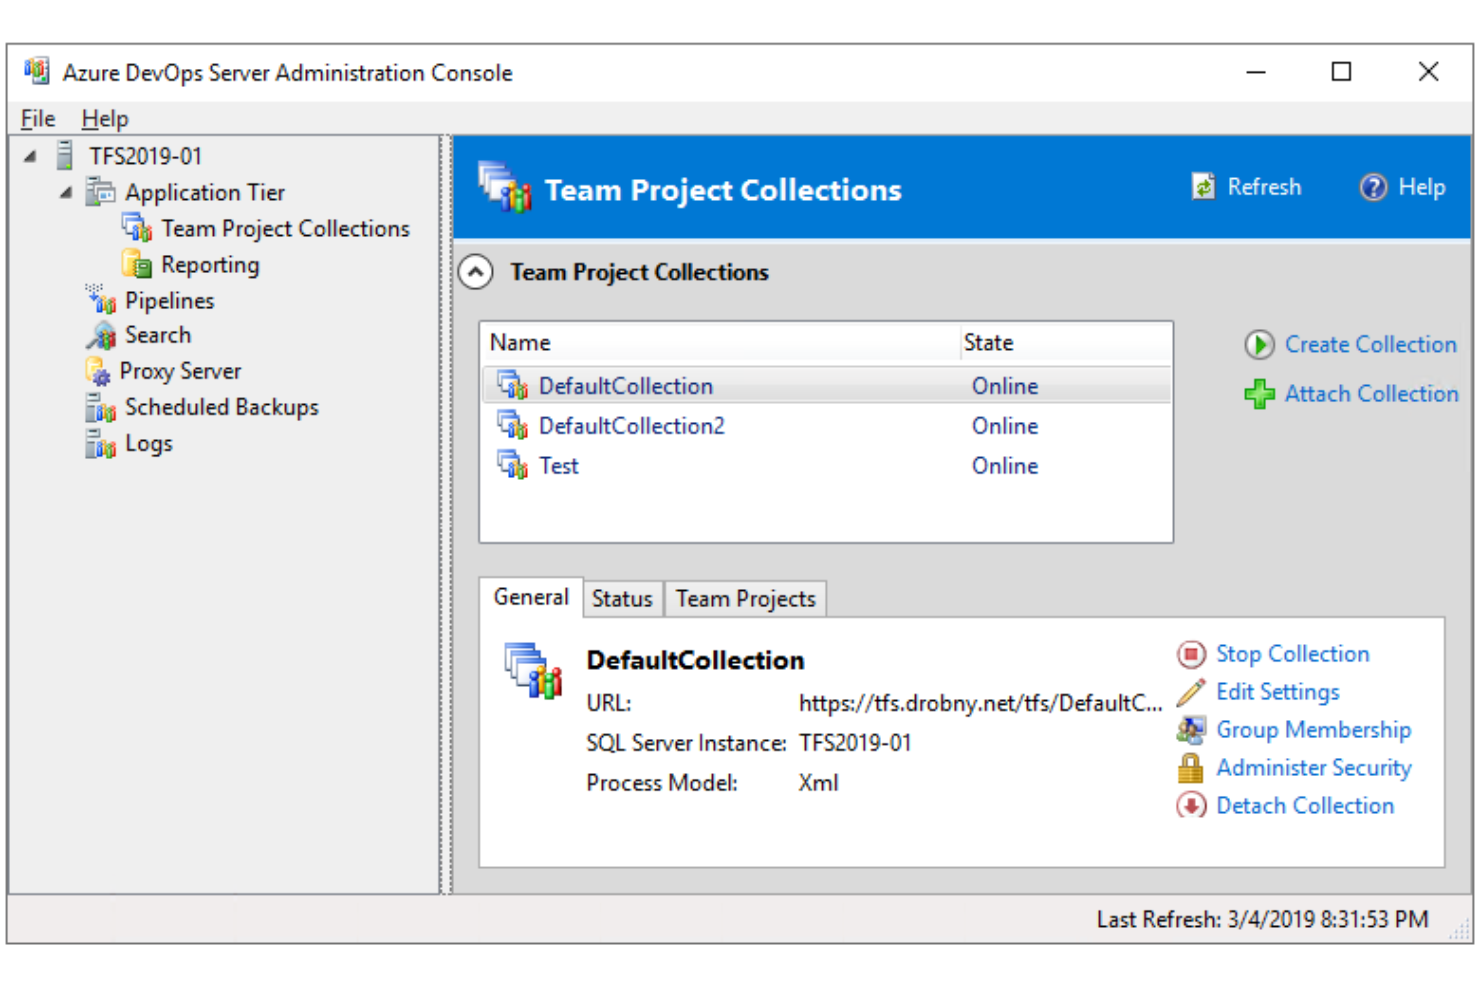Collapse the TFS2019-01 tree node
This screenshot has width=1480, height=987.
[30, 156]
